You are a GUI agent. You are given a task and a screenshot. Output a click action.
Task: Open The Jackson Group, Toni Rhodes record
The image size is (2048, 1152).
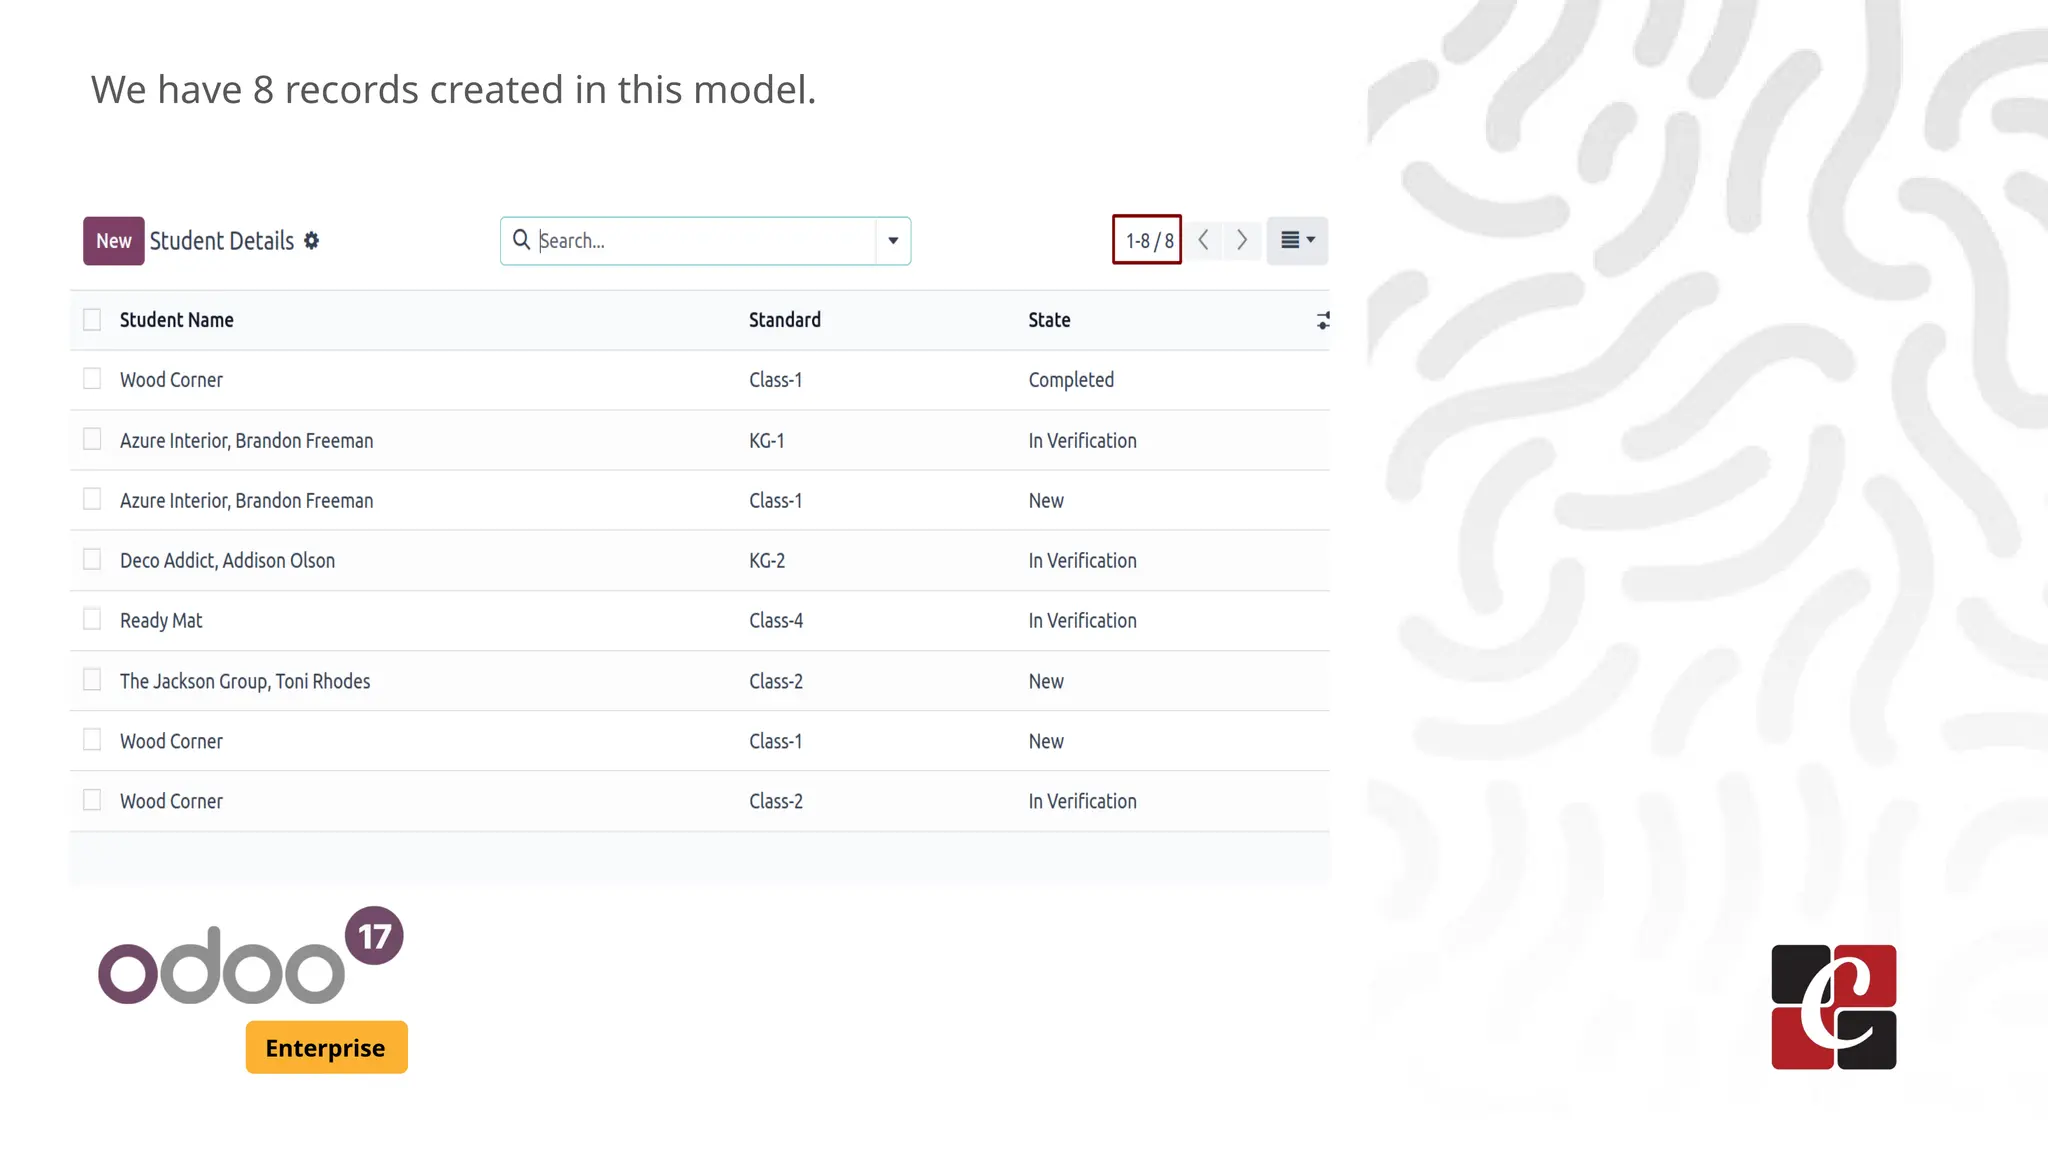pos(245,681)
